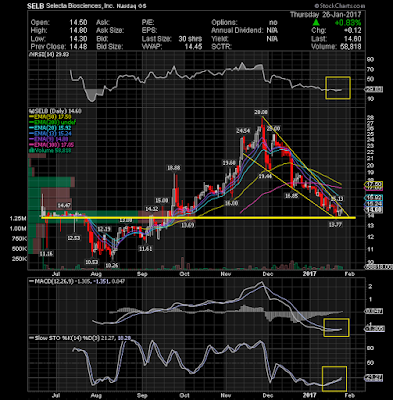This screenshot has height=400, width=393.
Task: Click the 13.69 price label
Action: pos(187,225)
